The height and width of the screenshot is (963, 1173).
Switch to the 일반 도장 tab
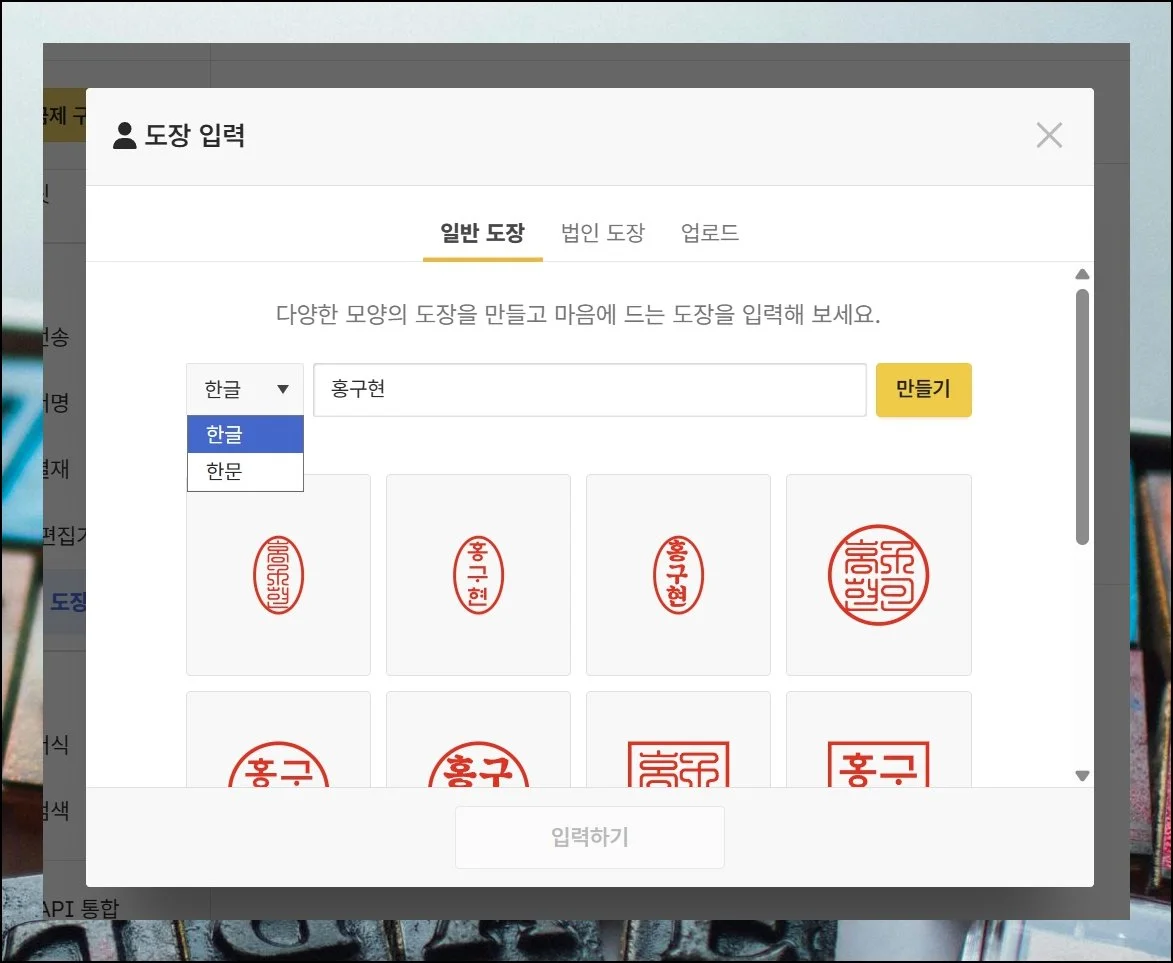pyautogui.click(x=482, y=234)
